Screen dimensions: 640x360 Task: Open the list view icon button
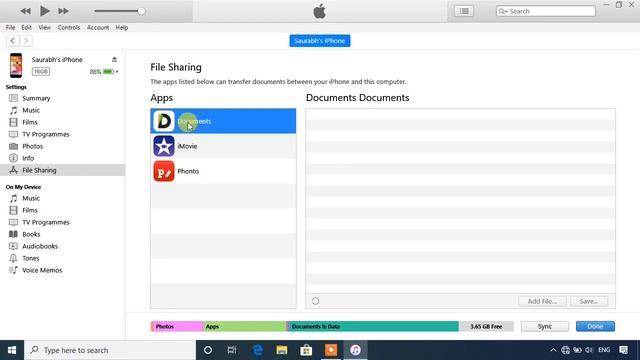click(464, 11)
